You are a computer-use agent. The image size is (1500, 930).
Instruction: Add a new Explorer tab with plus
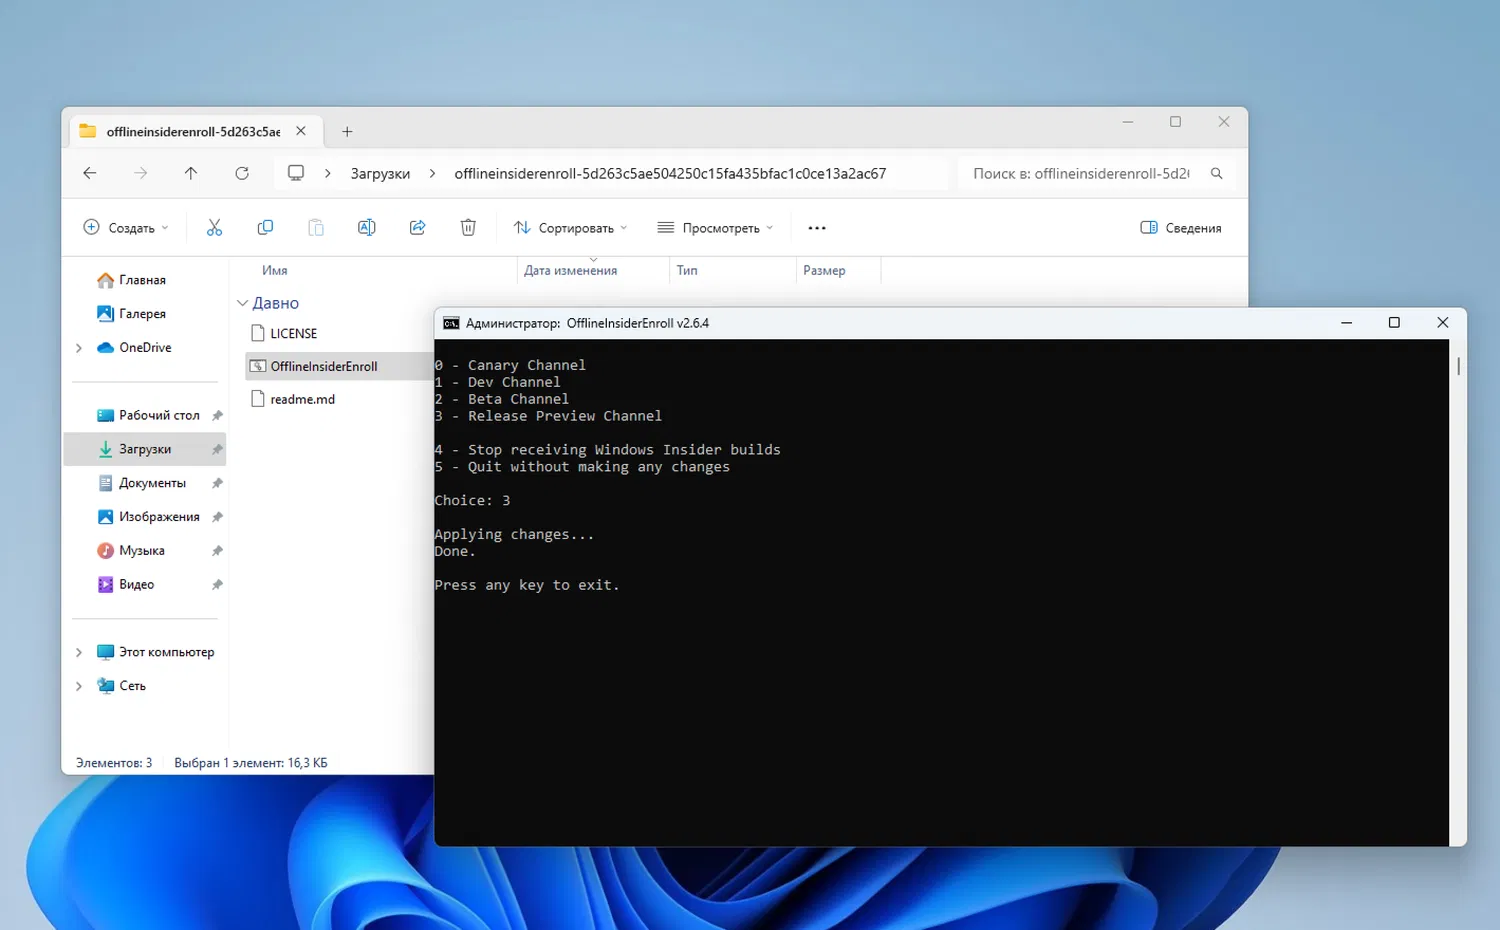(347, 131)
